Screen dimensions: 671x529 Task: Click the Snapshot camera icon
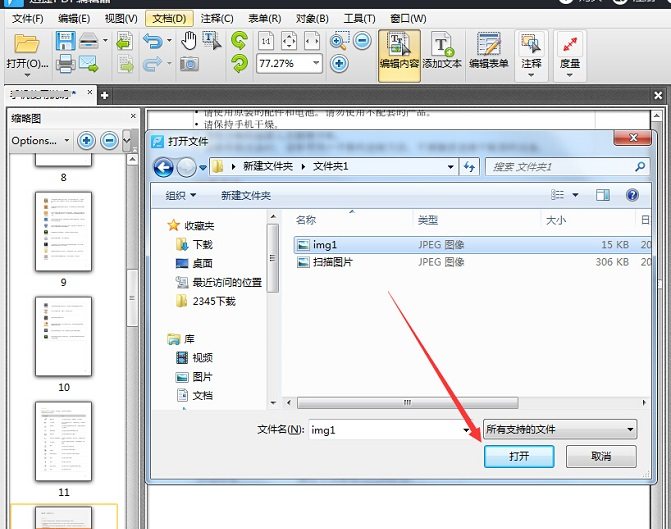pos(189,64)
